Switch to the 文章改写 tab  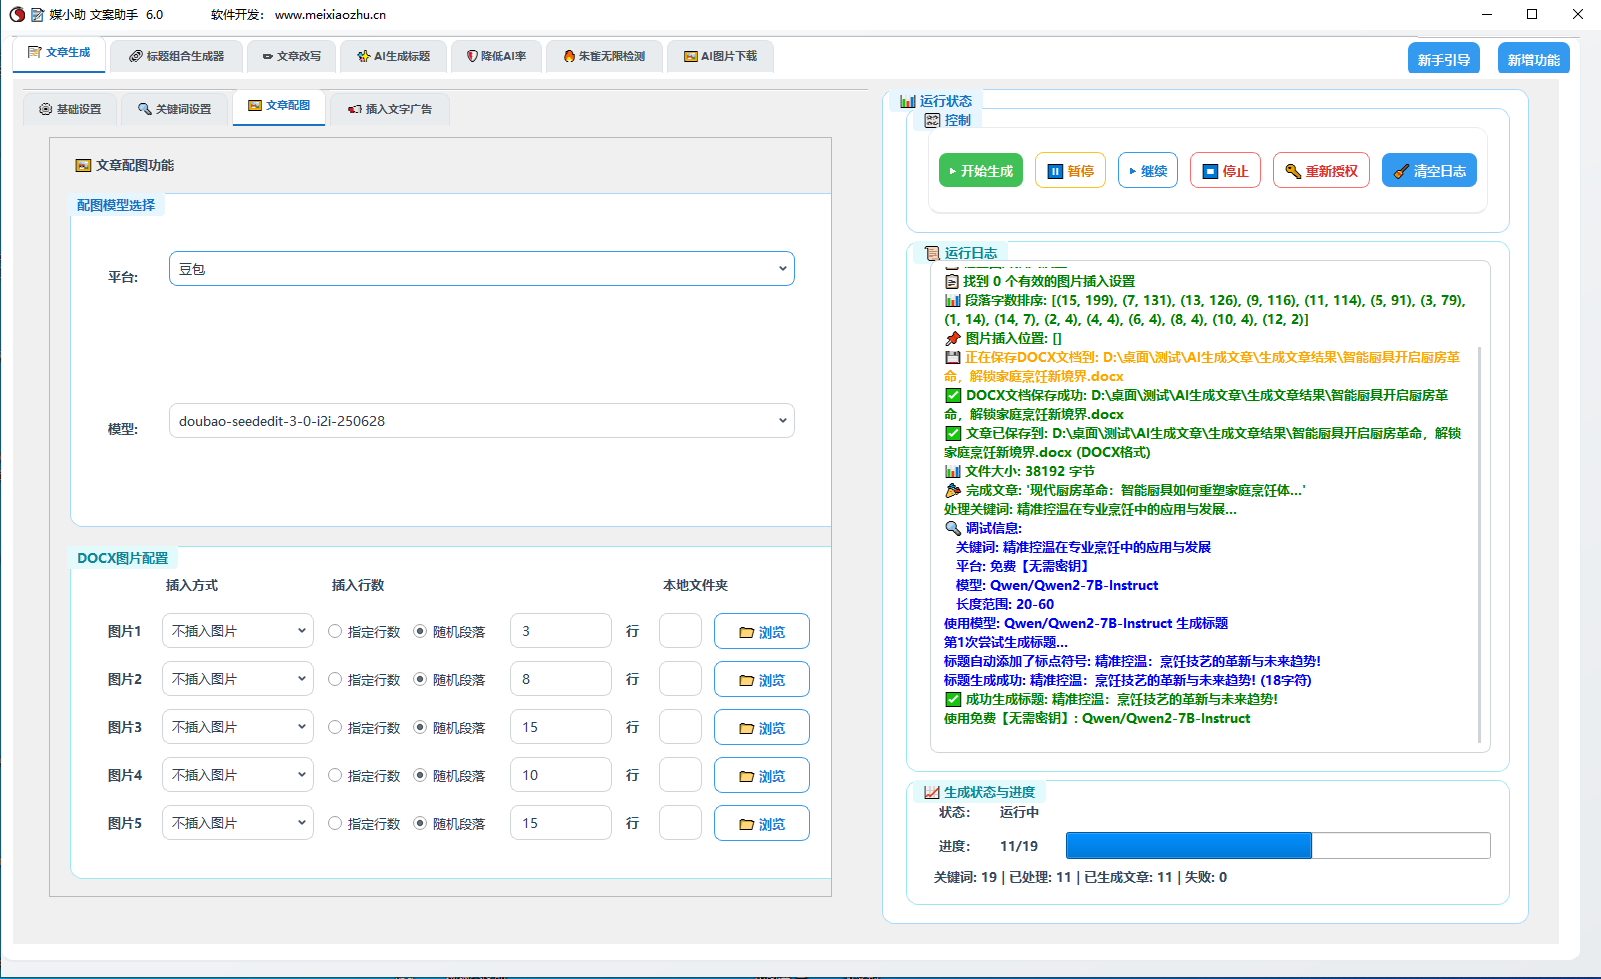pos(292,56)
